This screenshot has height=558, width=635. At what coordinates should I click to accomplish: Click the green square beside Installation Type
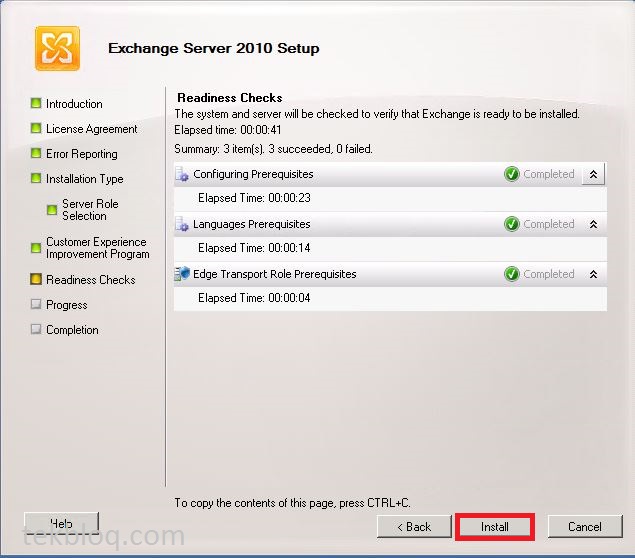tap(36, 178)
